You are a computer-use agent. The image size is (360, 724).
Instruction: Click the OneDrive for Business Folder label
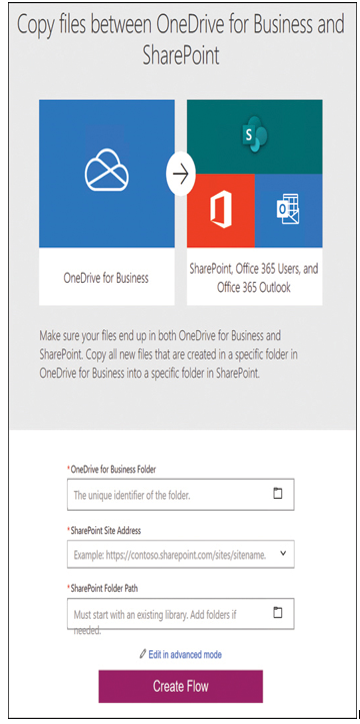[x=113, y=469]
